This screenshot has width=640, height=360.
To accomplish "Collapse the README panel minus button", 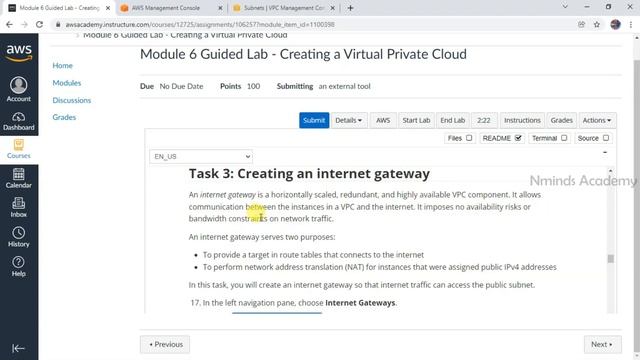I will coord(605,152).
